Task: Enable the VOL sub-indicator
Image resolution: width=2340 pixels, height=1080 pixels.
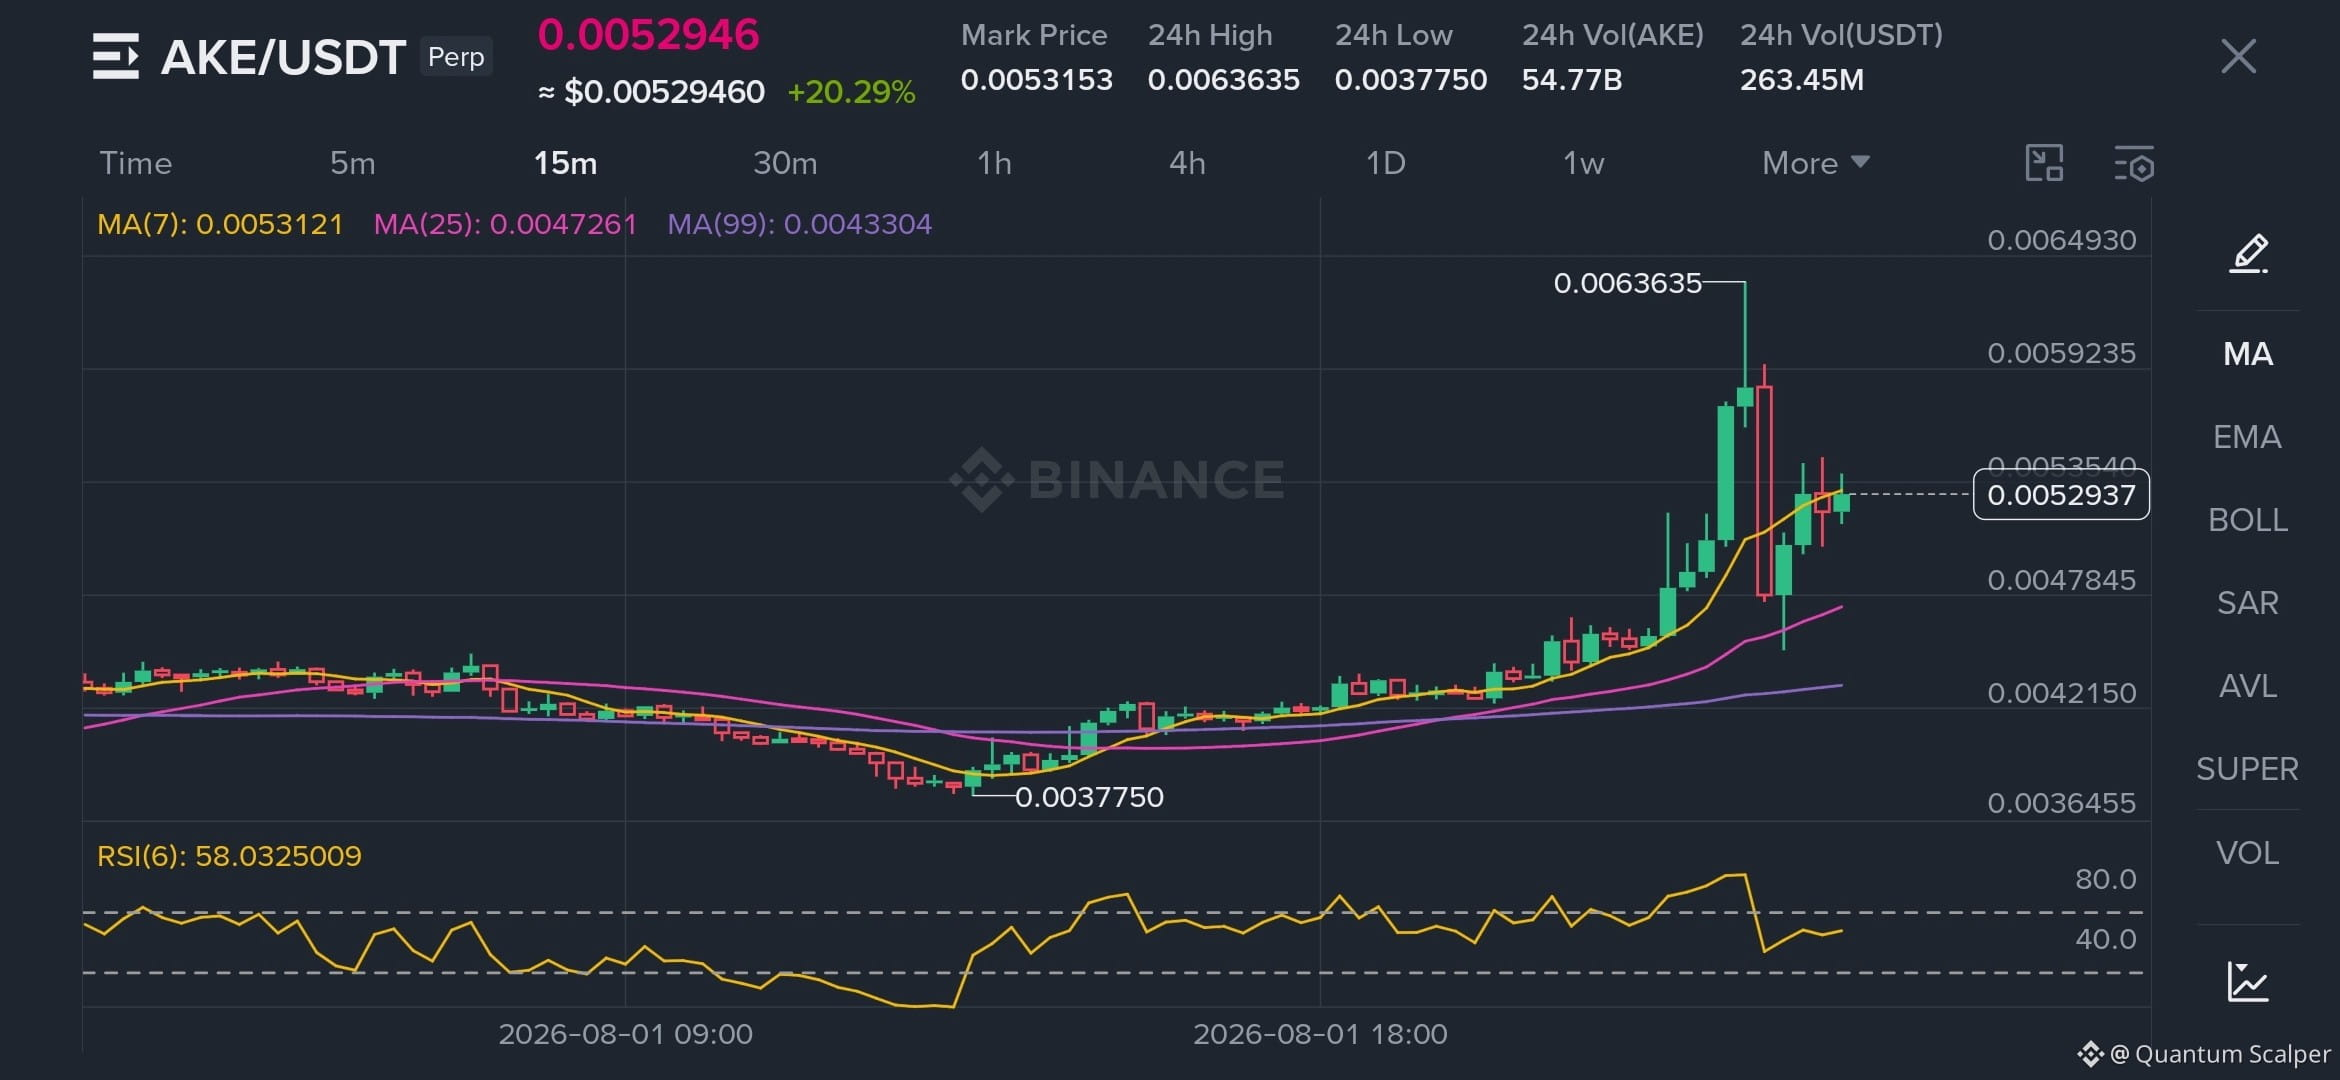Action: [x=2248, y=853]
